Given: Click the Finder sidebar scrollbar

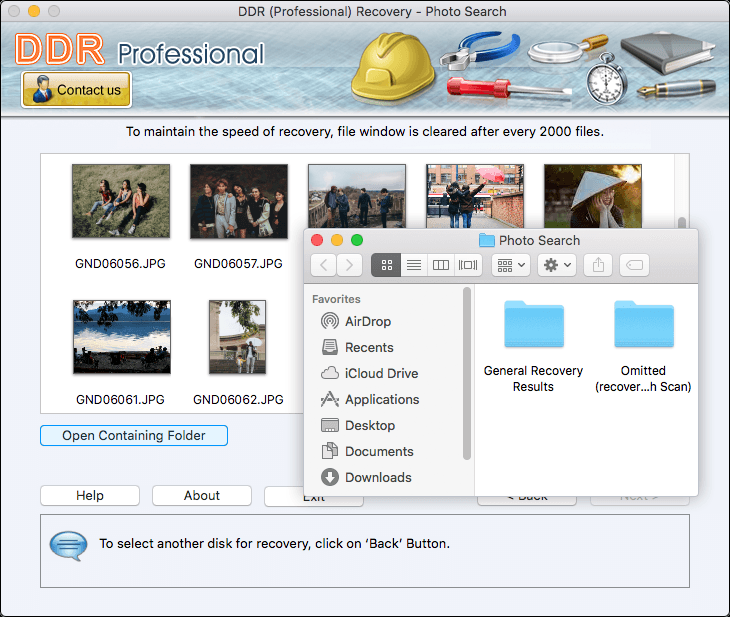Looking at the screenshot, I should coord(466,373).
